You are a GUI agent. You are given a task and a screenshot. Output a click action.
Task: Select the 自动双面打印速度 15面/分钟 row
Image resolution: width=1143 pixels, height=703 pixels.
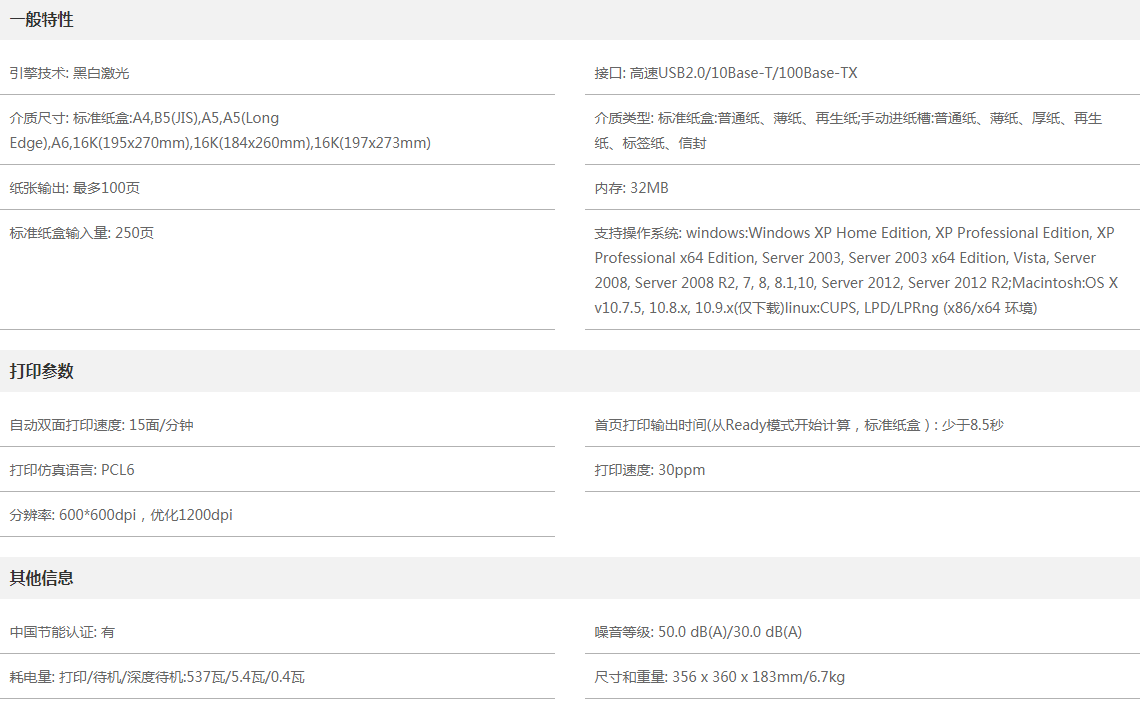(102, 425)
